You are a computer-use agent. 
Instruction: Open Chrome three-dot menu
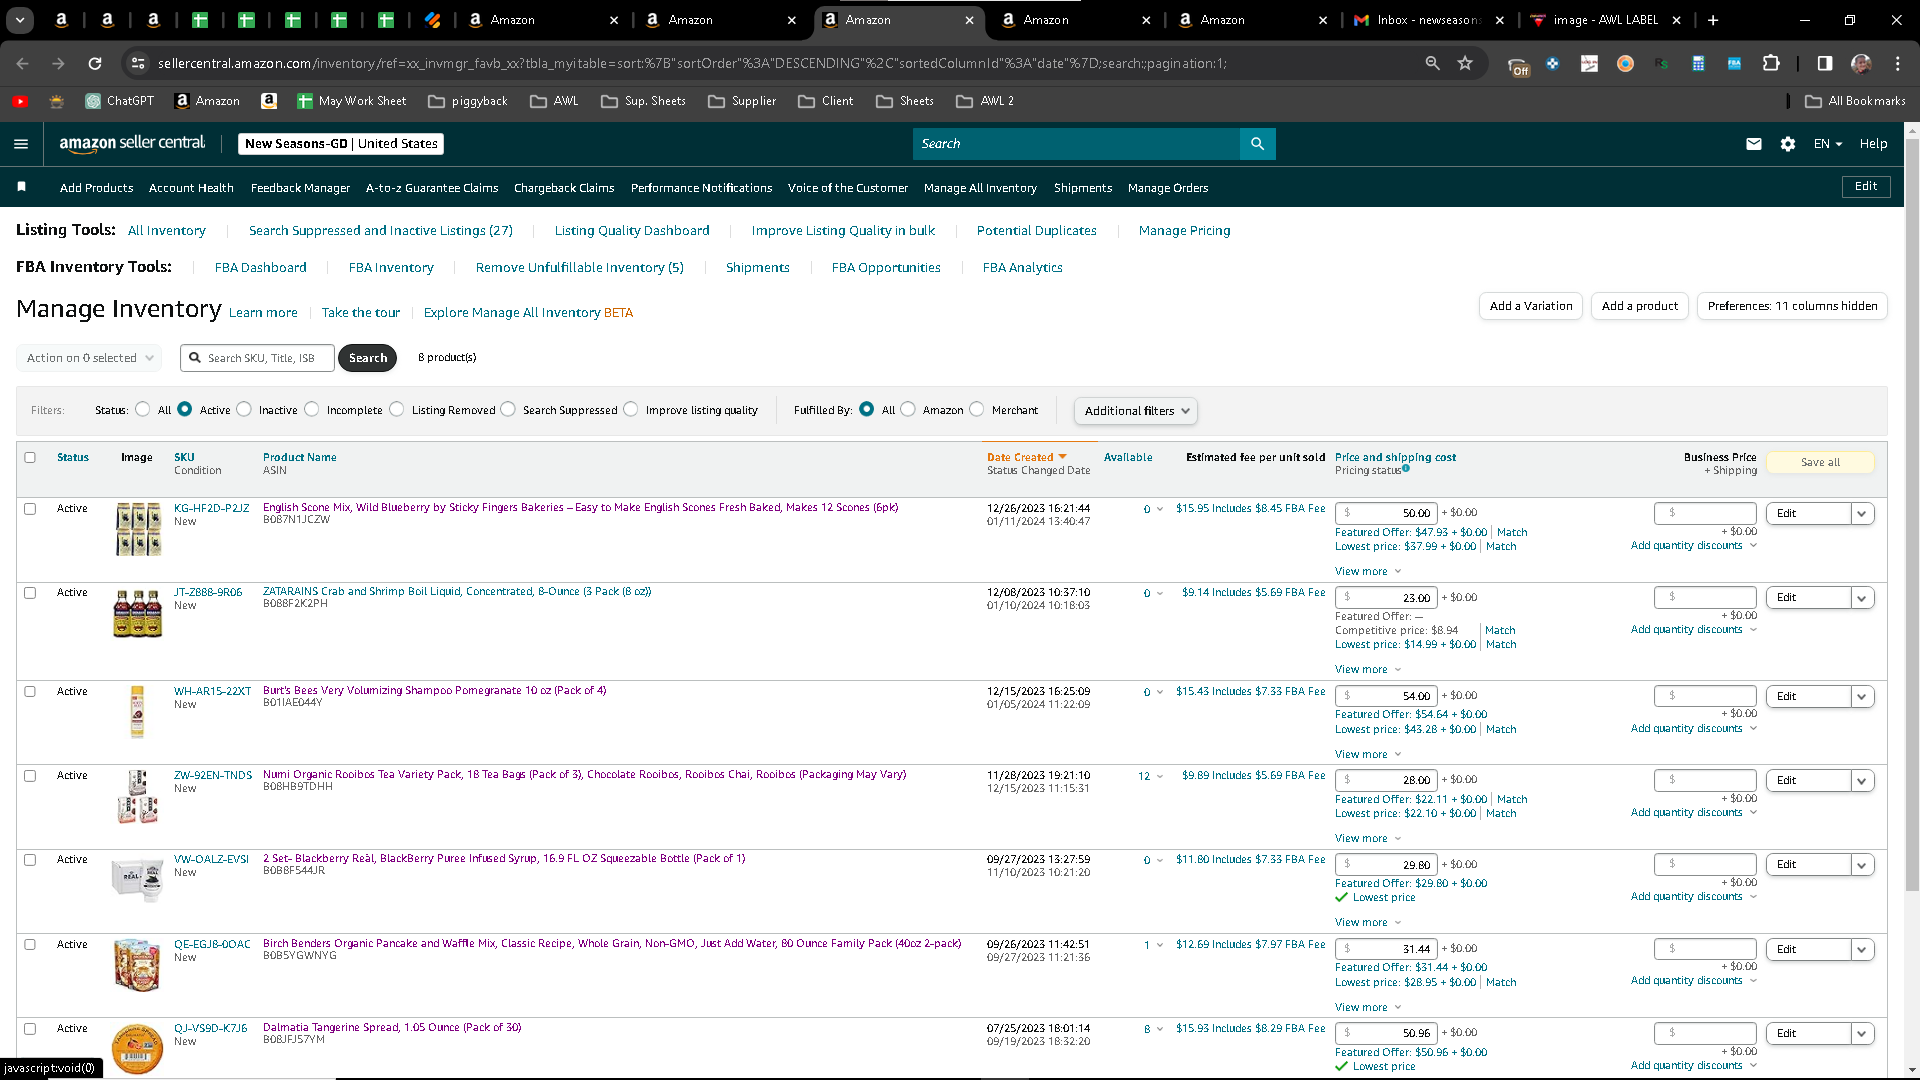1897,63
